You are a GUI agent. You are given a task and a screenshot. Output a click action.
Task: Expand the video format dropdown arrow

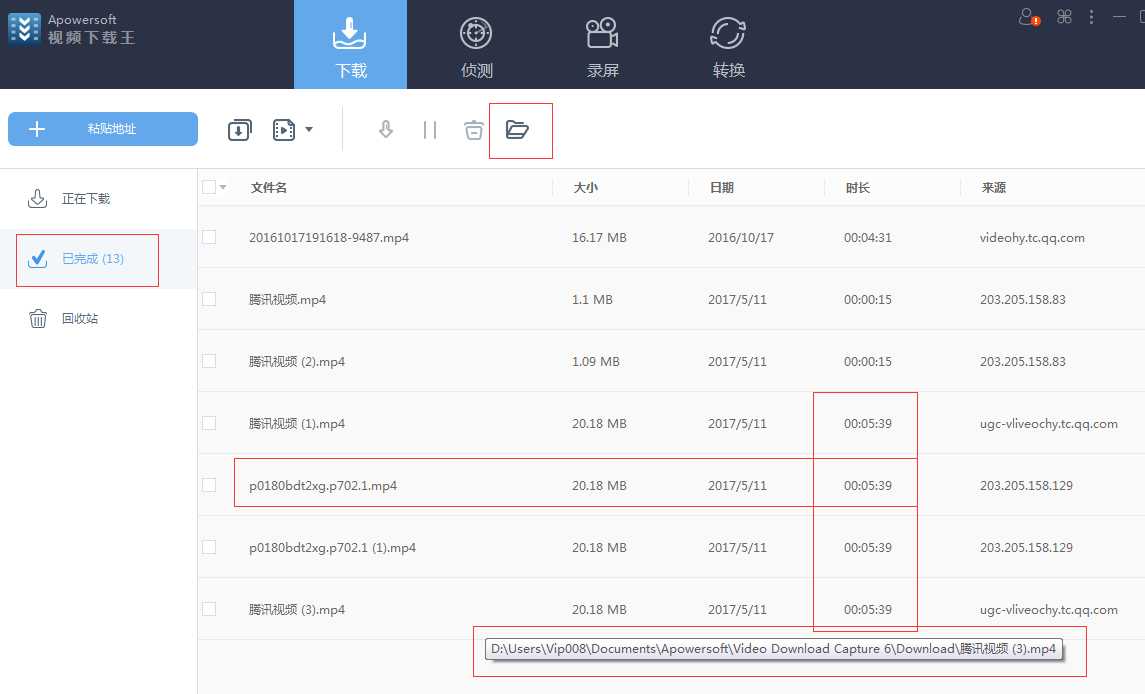coord(309,130)
